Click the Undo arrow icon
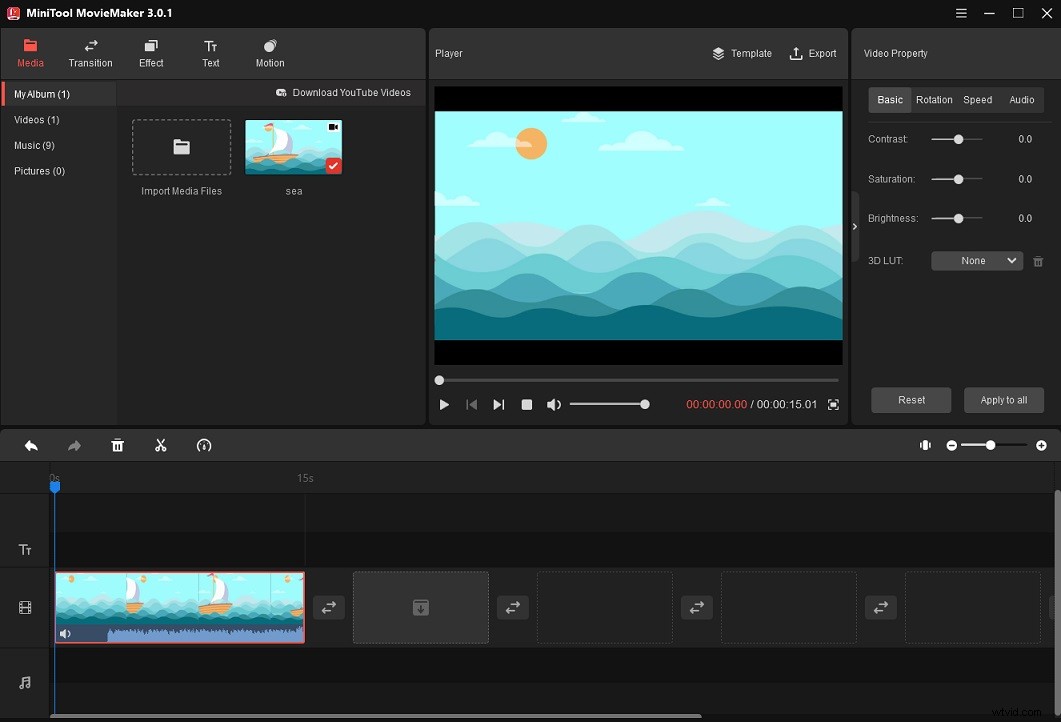This screenshot has height=722, width=1061. click(x=30, y=445)
